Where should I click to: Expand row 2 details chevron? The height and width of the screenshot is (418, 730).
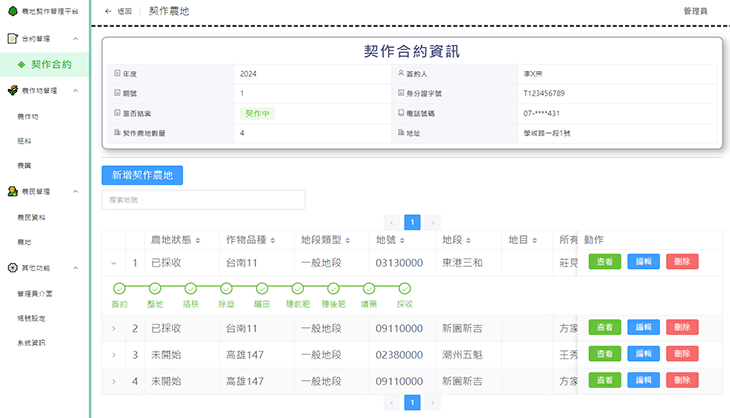click(x=113, y=328)
